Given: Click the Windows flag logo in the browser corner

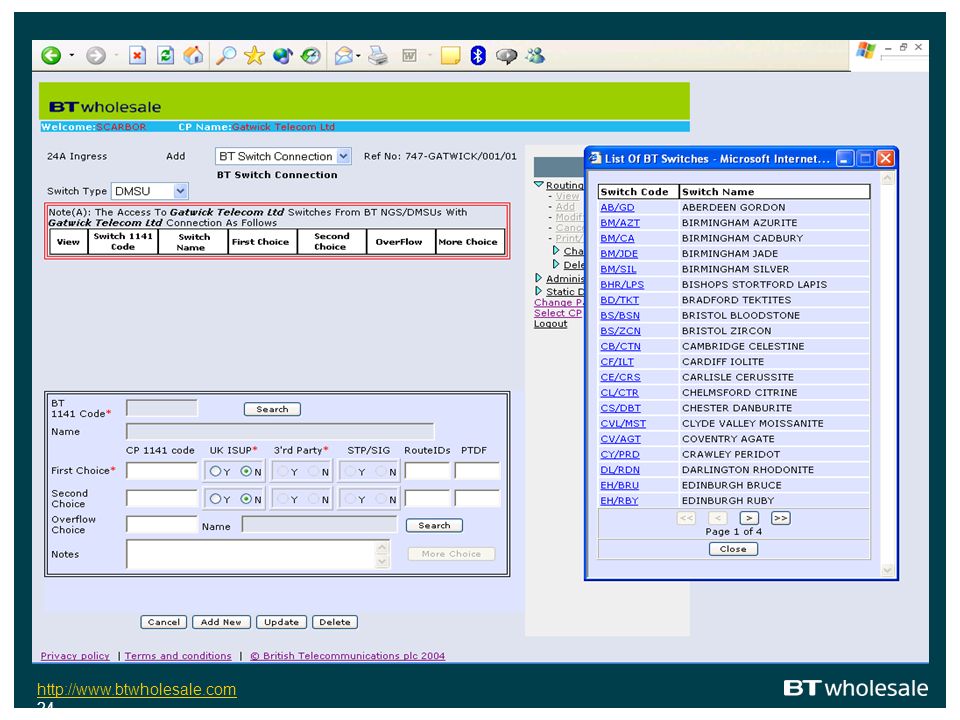Looking at the screenshot, I should tap(866, 50).
